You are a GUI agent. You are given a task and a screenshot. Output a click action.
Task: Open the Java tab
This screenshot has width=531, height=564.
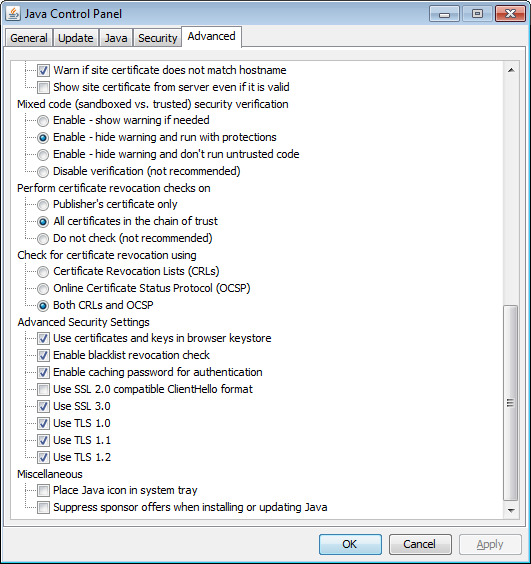pyautogui.click(x=115, y=38)
